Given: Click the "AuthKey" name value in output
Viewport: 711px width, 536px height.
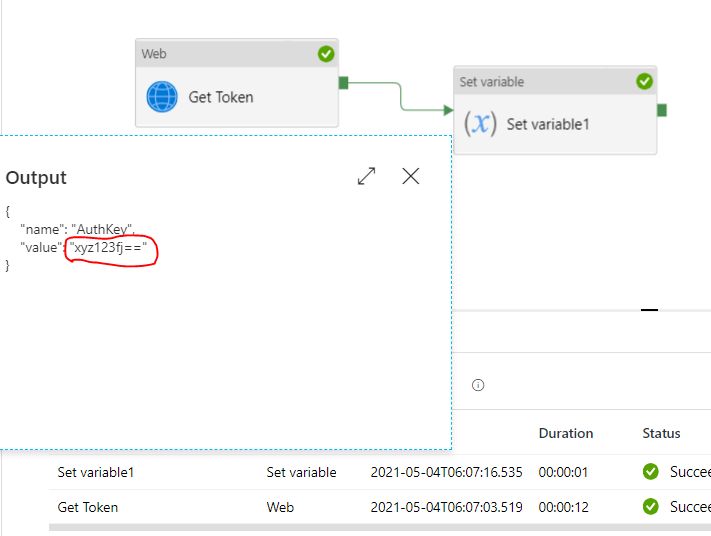Looking at the screenshot, I should coord(102,229).
